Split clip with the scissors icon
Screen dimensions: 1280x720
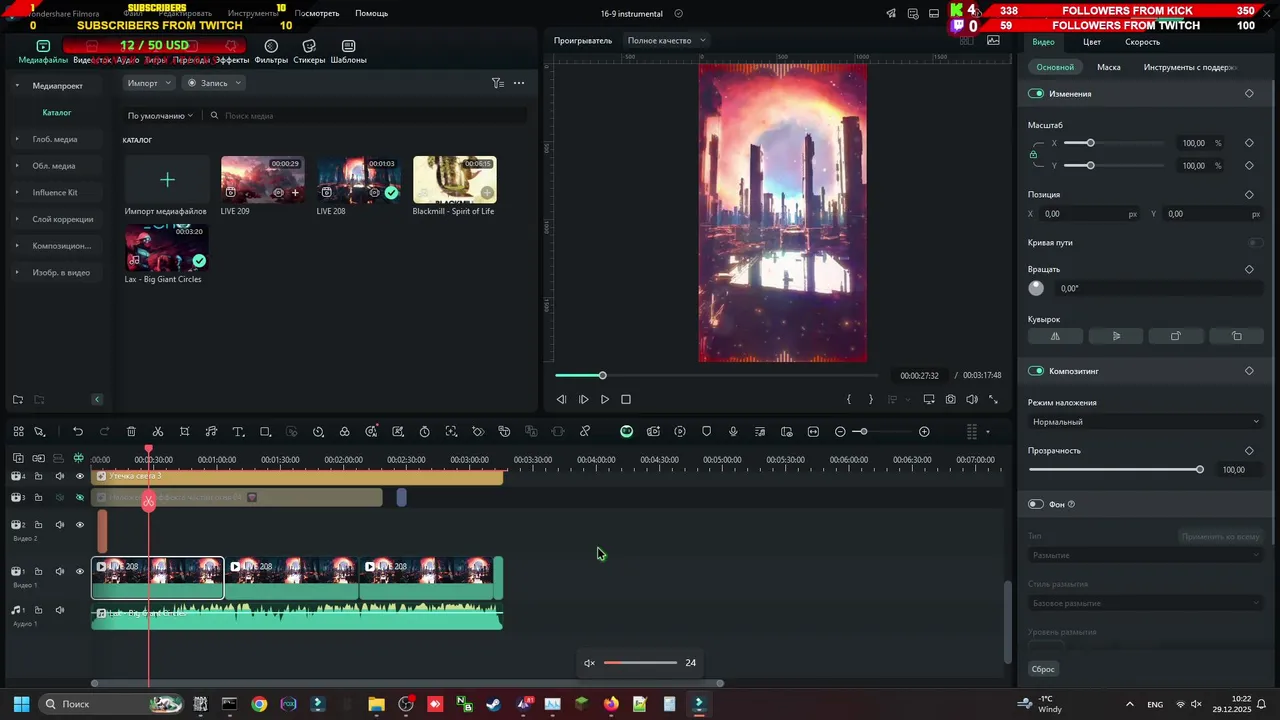tap(158, 432)
